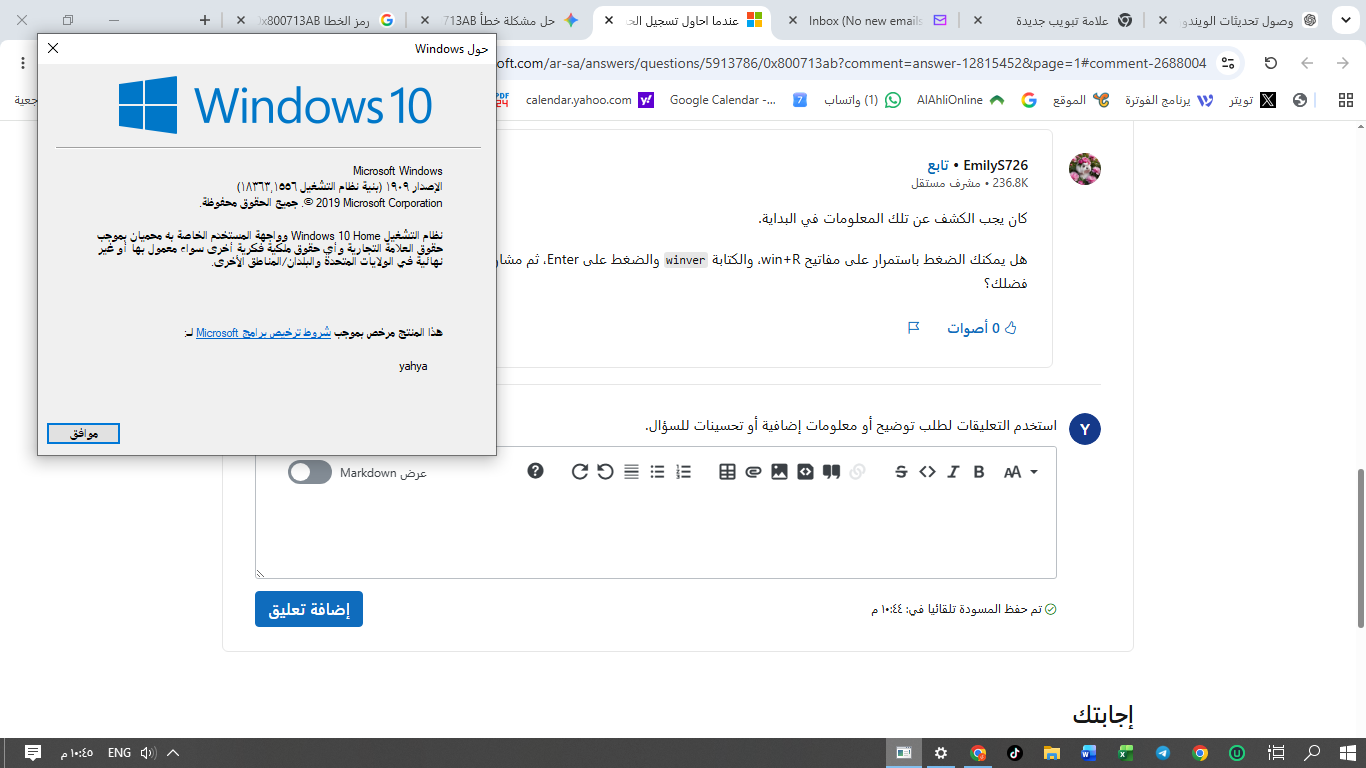Viewport: 1366px width, 768px height.
Task: Switch to the وصول تحديثات الويندو tab
Action: pos(1237,20)
